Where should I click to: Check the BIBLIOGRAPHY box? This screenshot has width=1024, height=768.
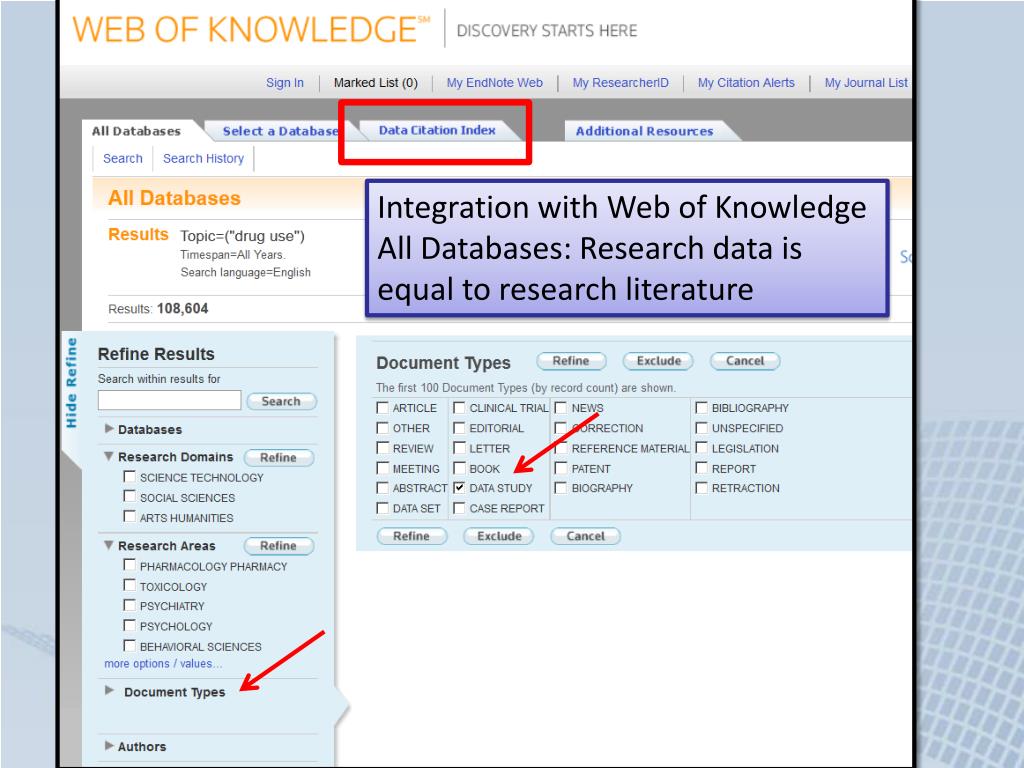tap(701, 408)
